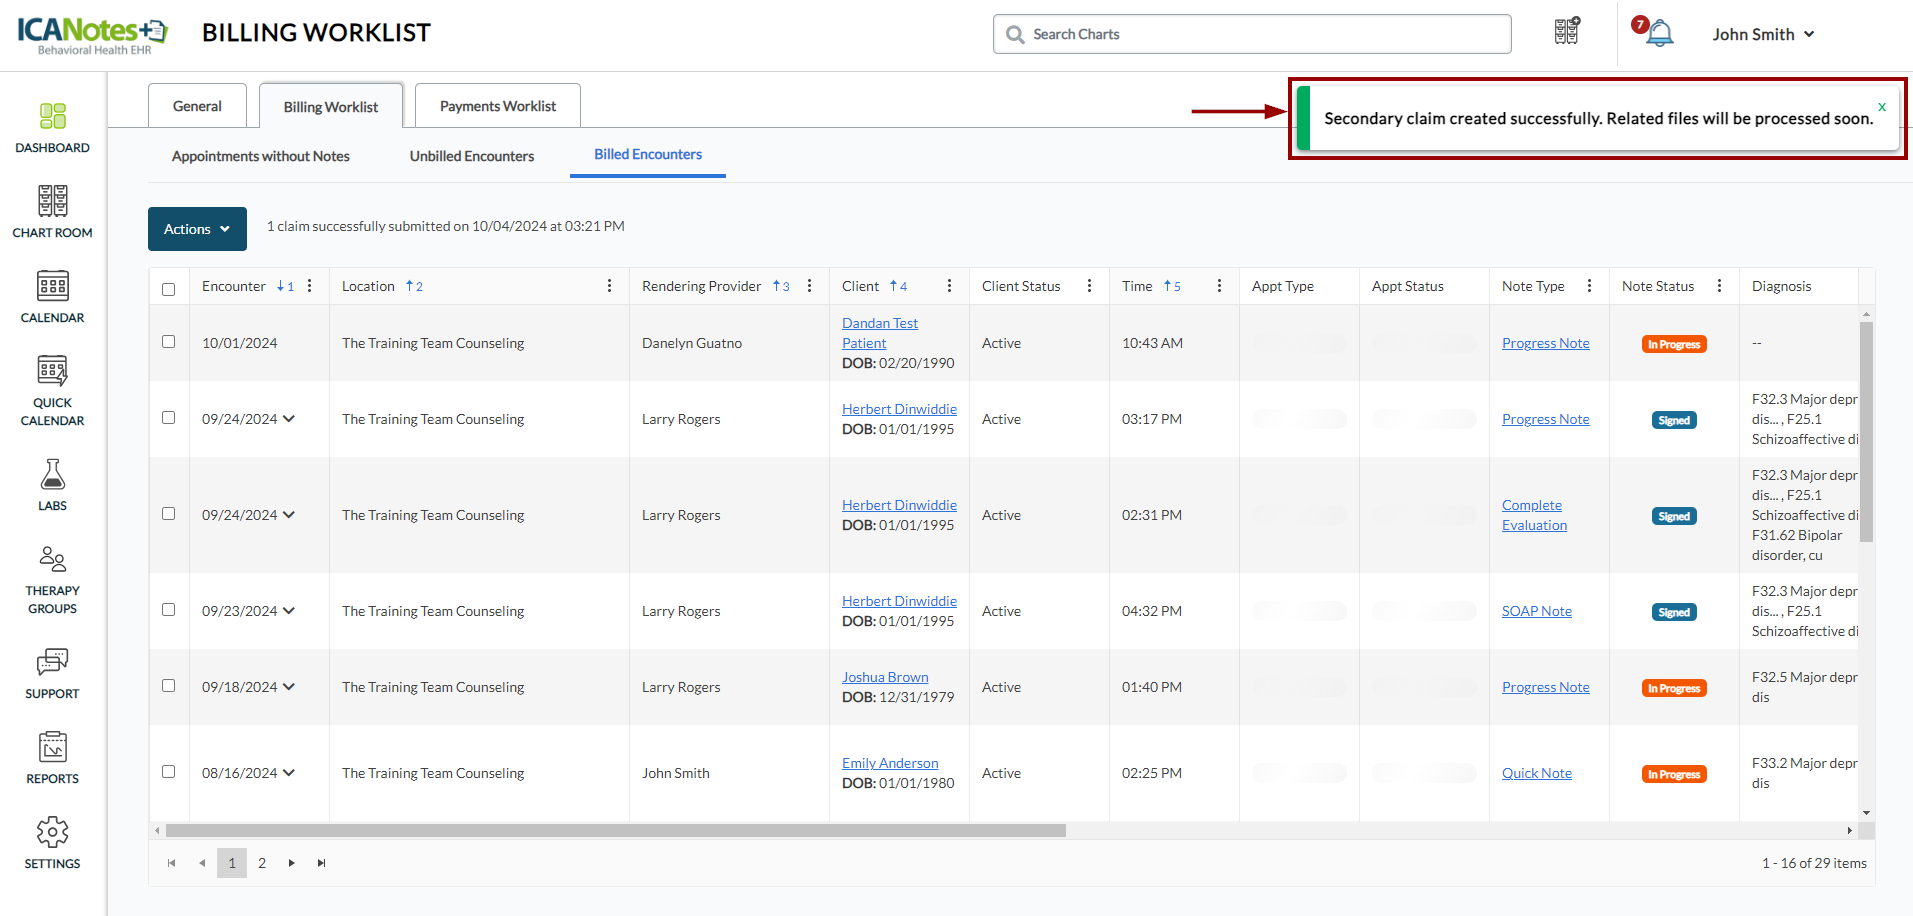Click the notifications bell icon
The image size is (1913, 916).
coord(1659,34)
